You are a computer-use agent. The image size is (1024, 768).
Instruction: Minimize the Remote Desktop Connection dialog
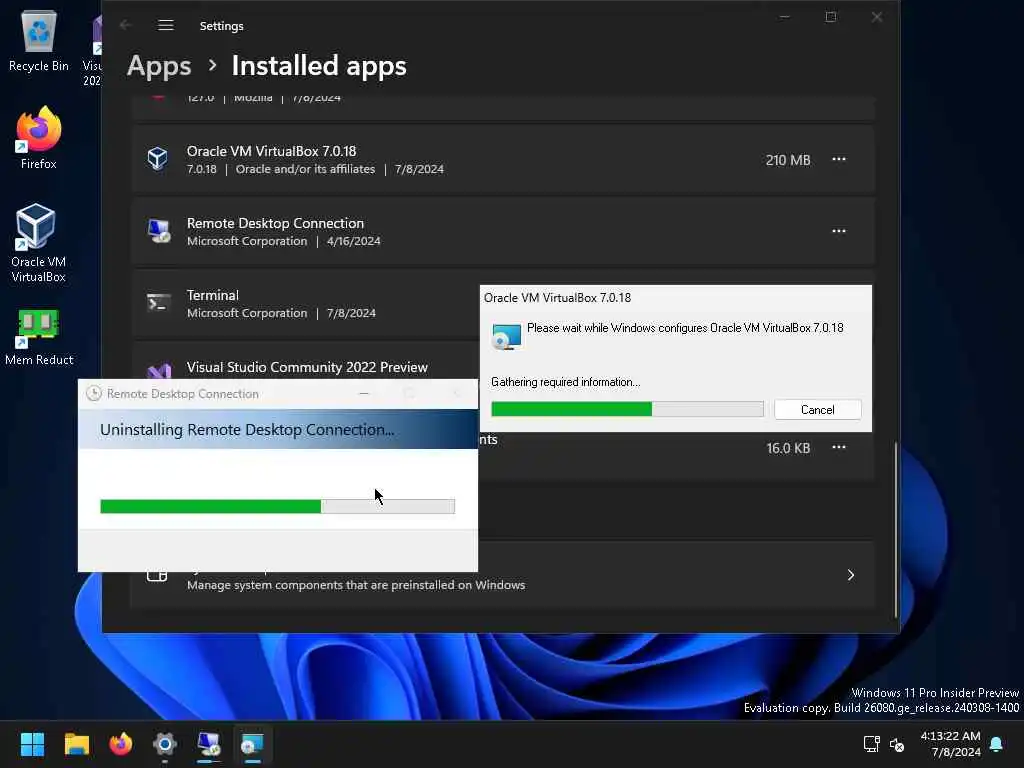pos(364,393)
